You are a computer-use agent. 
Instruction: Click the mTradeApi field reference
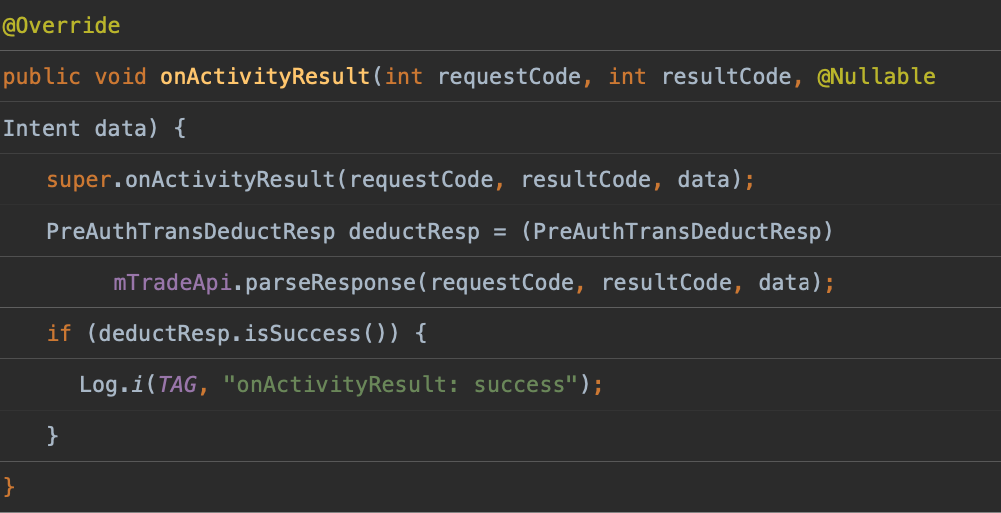click(x=172, y=282)
